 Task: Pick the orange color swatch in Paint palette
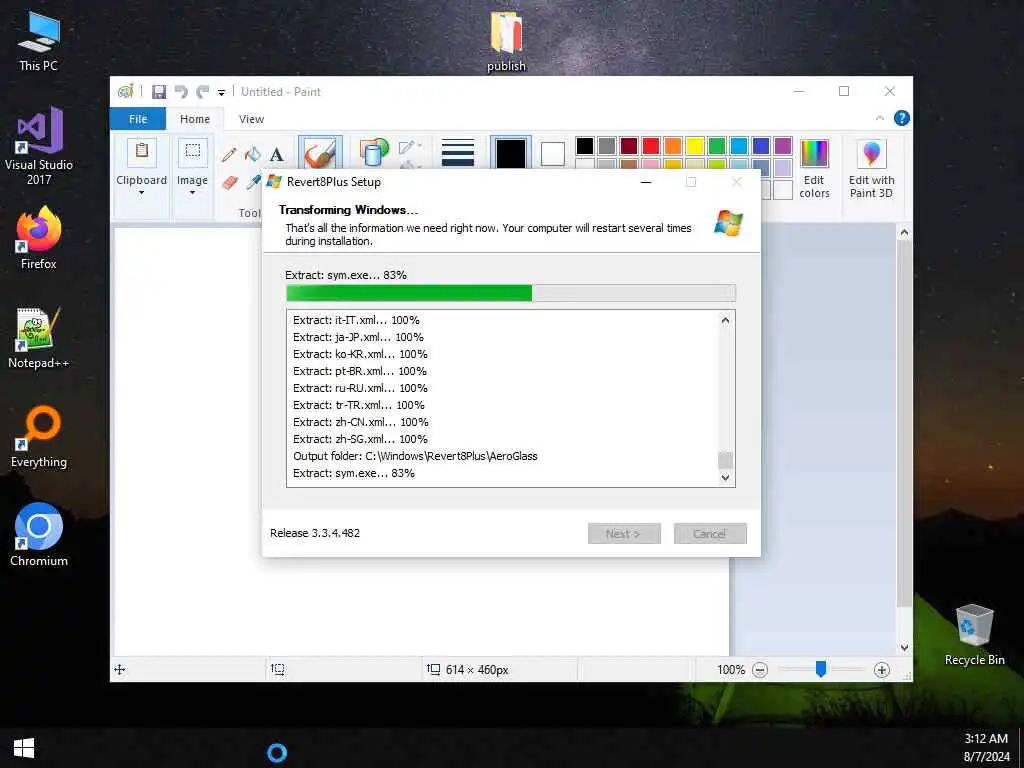(x=673, y=146)
